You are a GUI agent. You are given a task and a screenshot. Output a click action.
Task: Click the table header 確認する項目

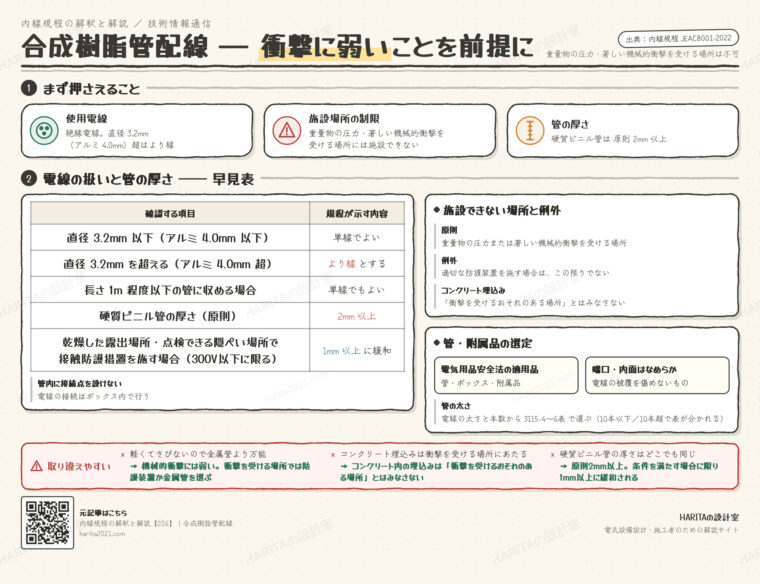pyautogui.click(x=170, y=213)
